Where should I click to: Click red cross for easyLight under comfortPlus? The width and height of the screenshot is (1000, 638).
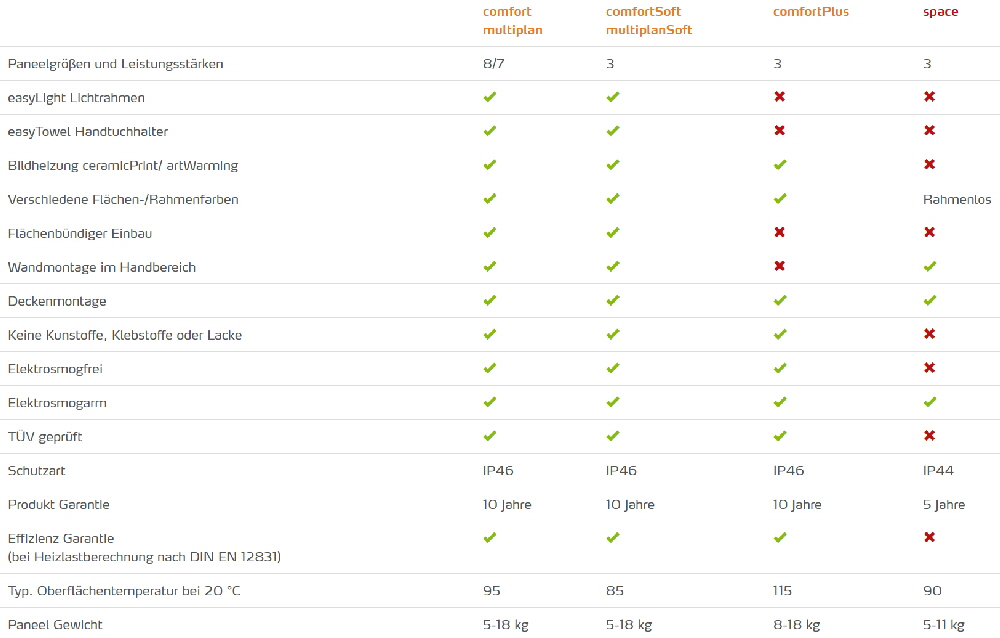[x=780, y=97]
